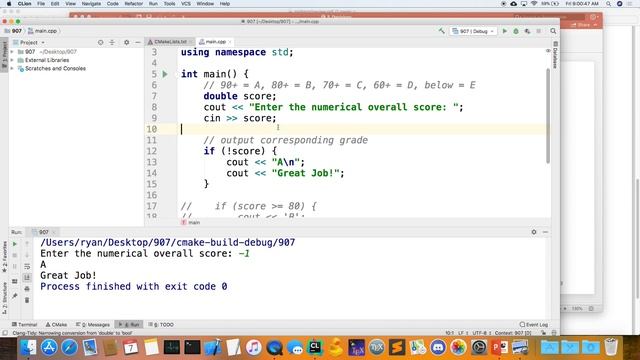Click the UTF-8 encoding selector
The width and height of the screenshot is (640, 360).
click(x=482, y=333)
